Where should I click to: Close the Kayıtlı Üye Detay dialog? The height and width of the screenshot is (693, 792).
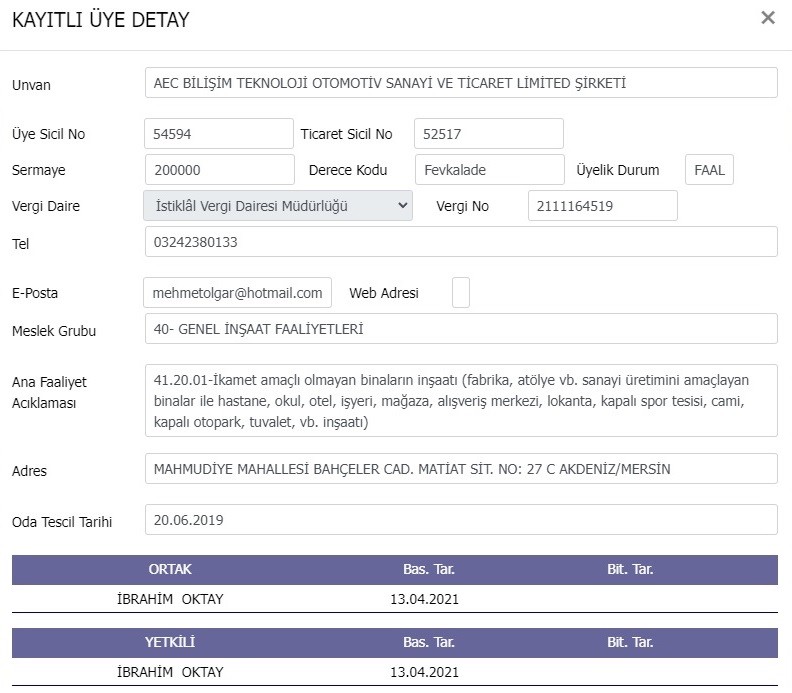point(768,18)
